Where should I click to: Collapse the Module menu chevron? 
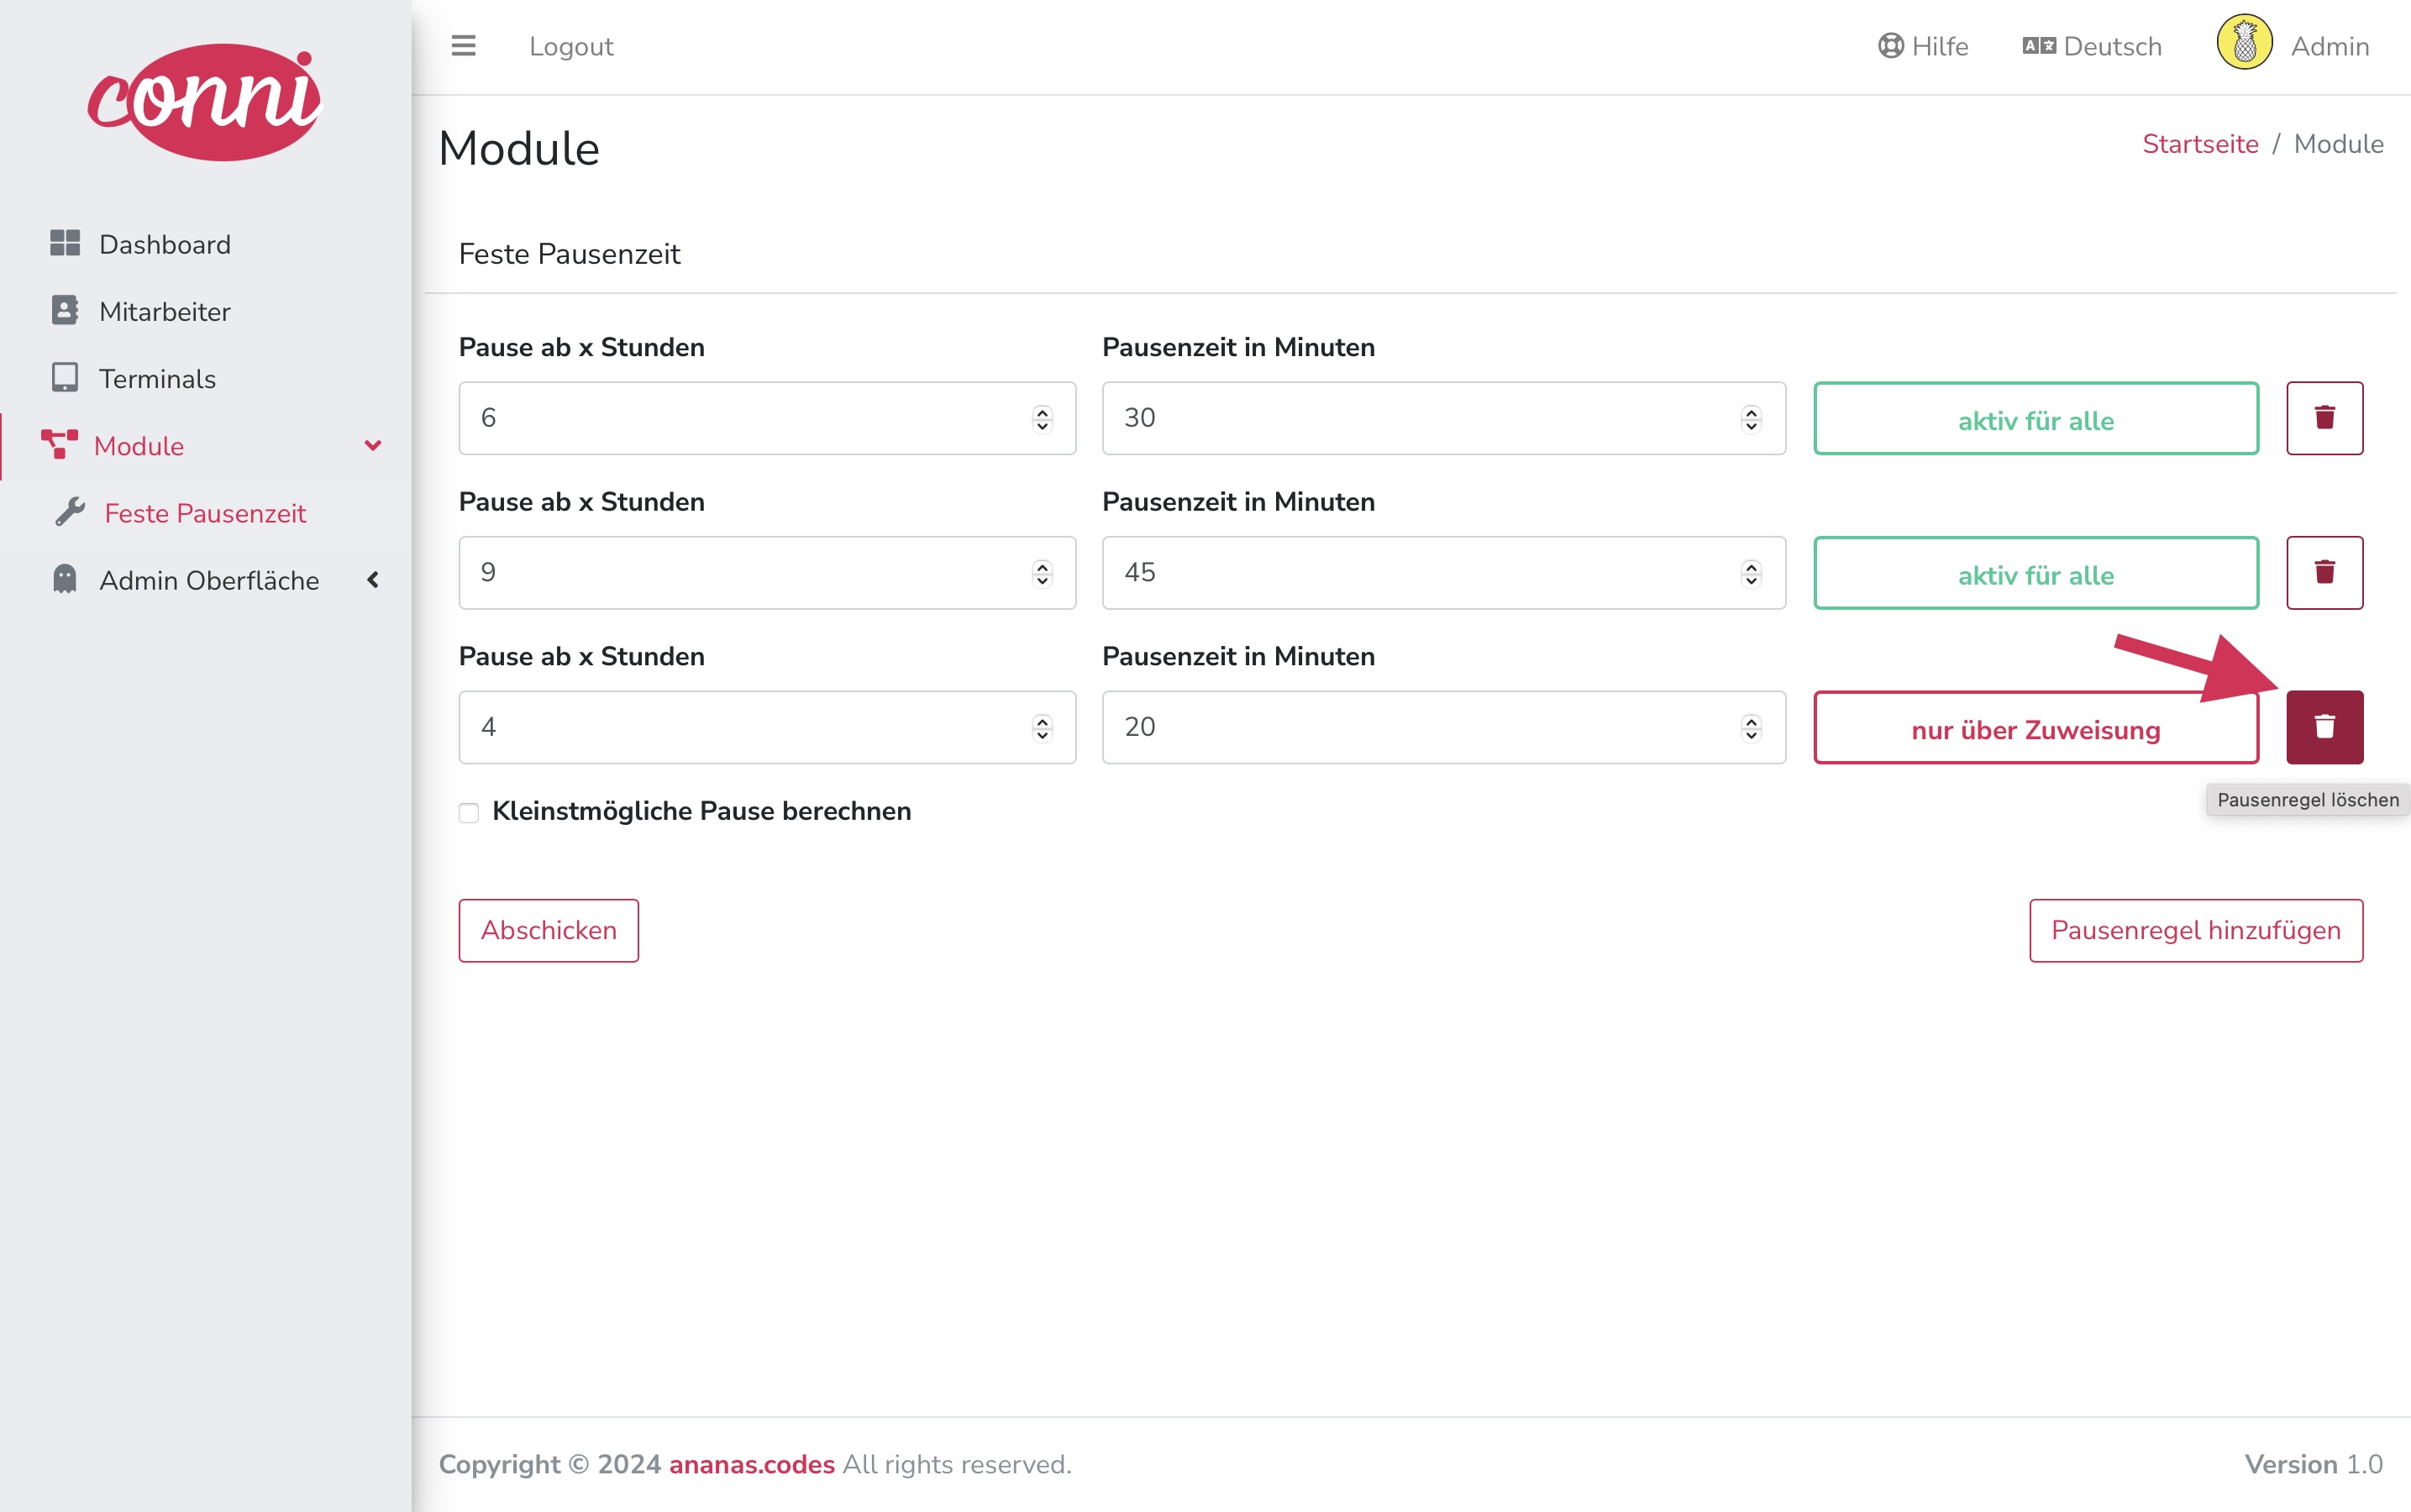(373, 445)
